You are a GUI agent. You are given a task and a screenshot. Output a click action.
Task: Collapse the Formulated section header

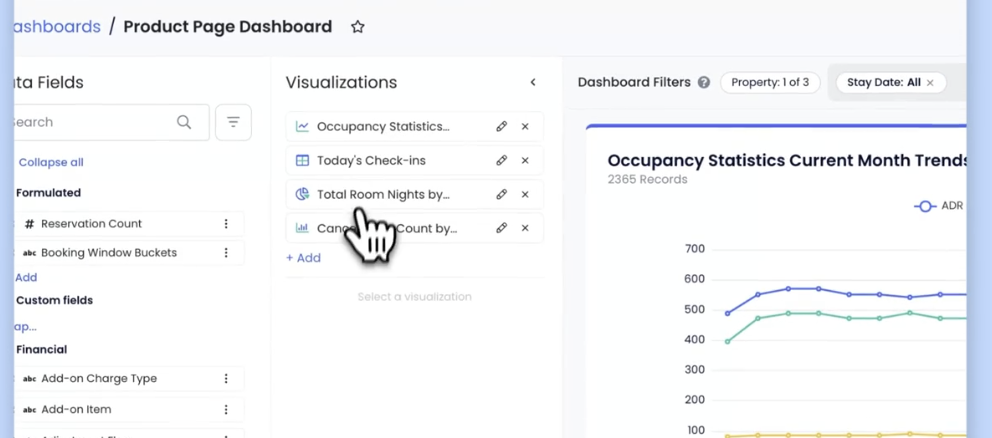pyautogui.click(x=48, y=192)
